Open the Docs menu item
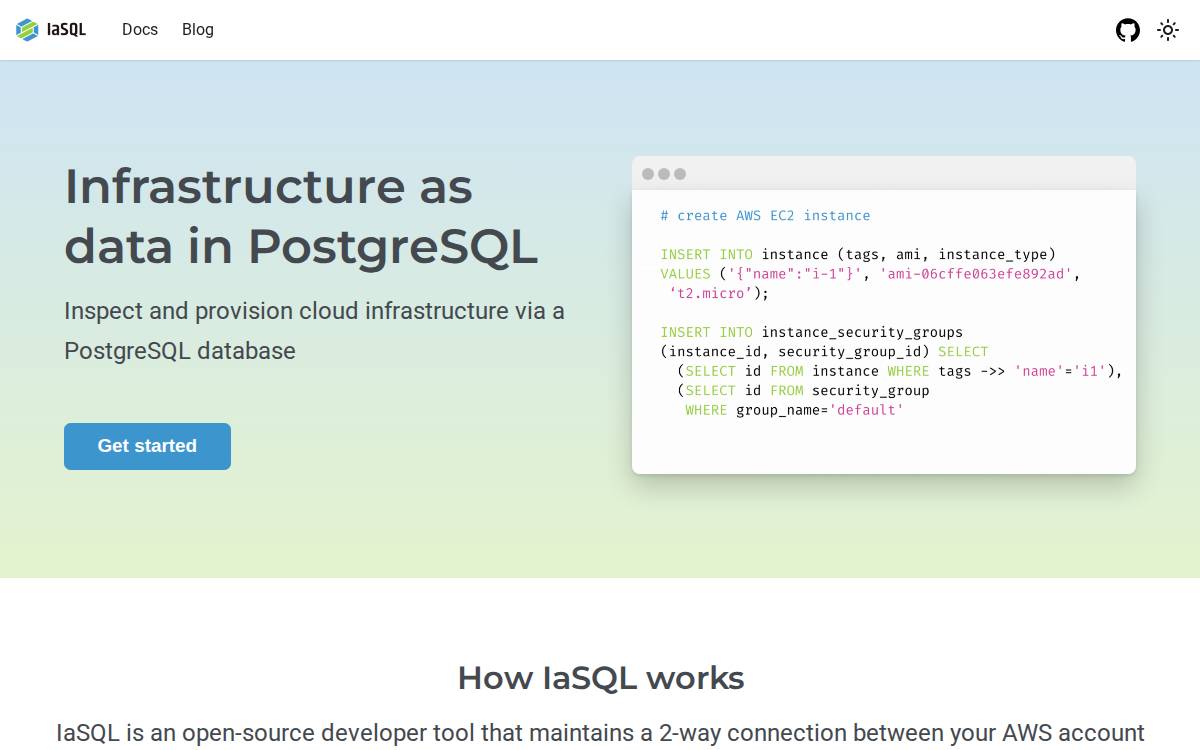Viewport: 1200px width, 750px height. tap(140, 30)
